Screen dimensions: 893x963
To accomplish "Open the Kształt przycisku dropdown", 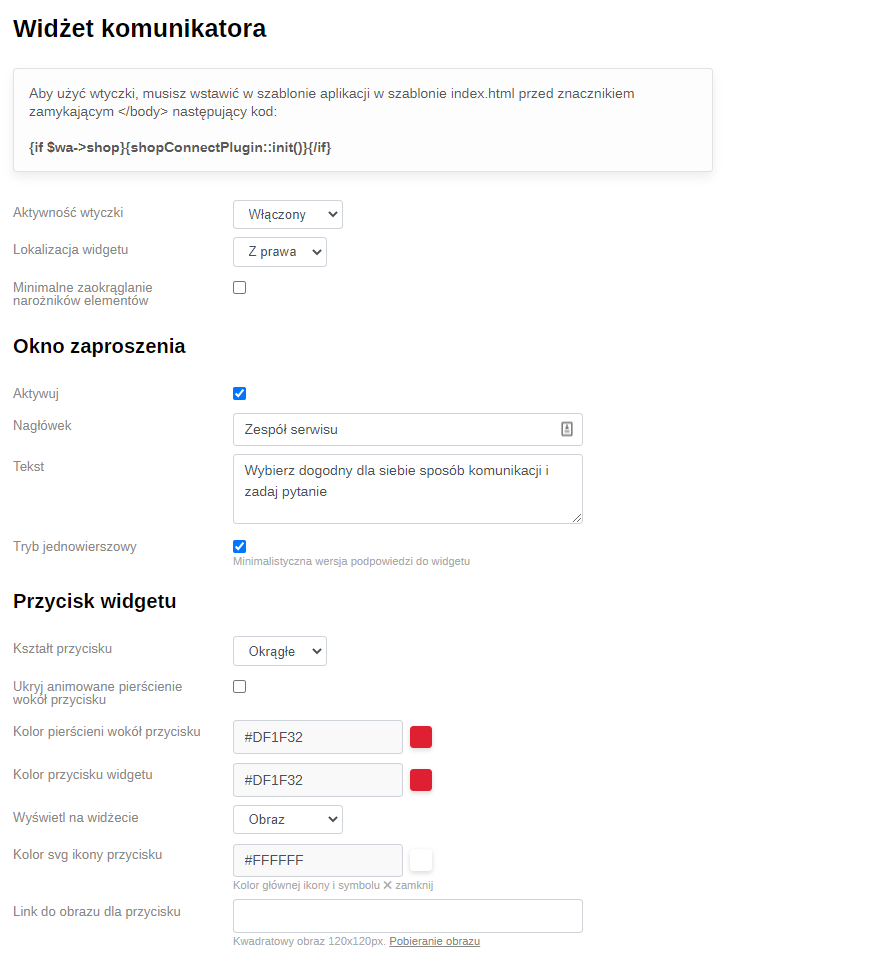I will (280, 652).
